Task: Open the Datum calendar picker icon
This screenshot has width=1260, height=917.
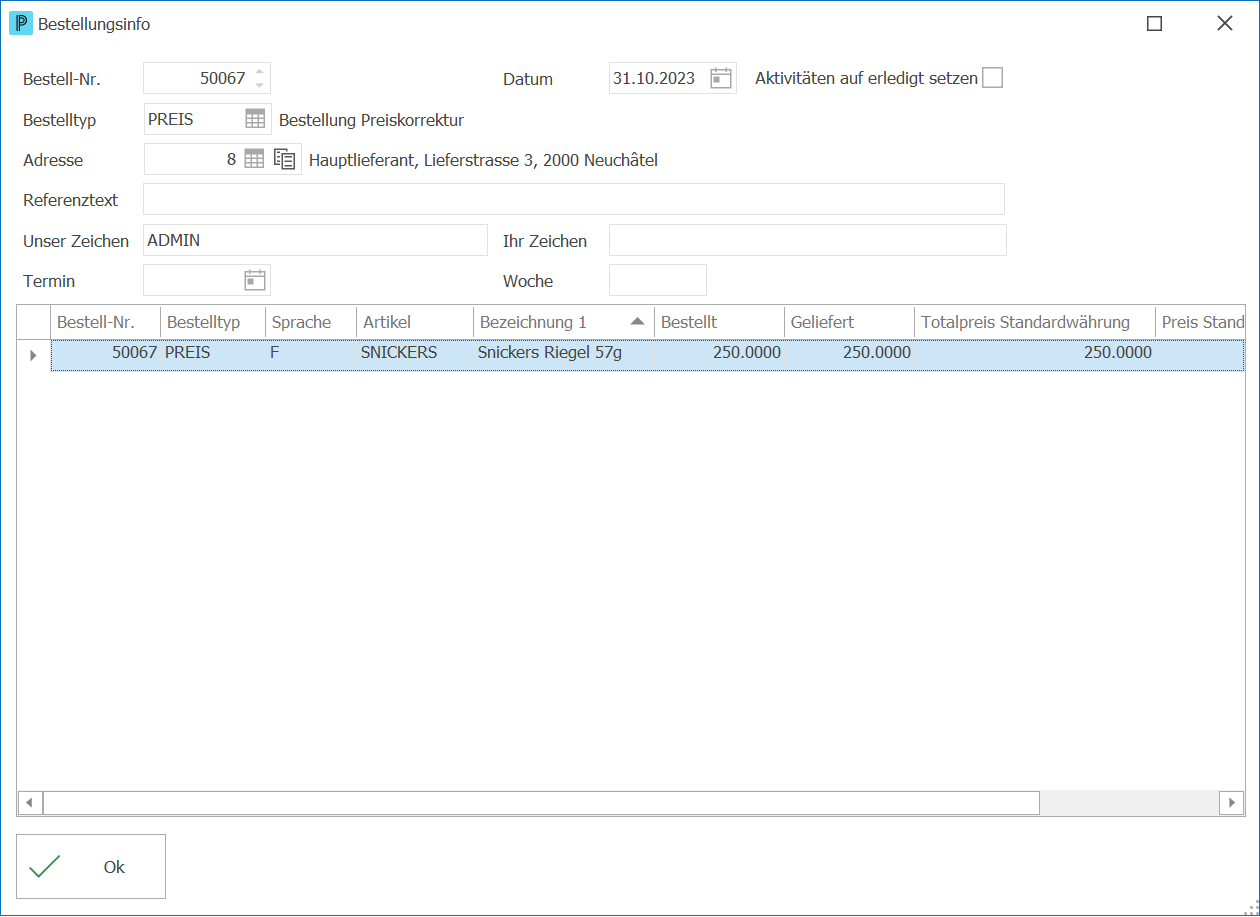Action: pos(721,78)
